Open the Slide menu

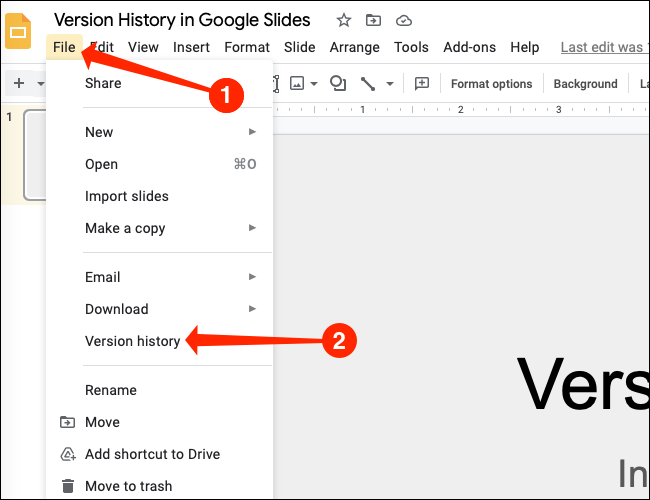tap(299, 47)
